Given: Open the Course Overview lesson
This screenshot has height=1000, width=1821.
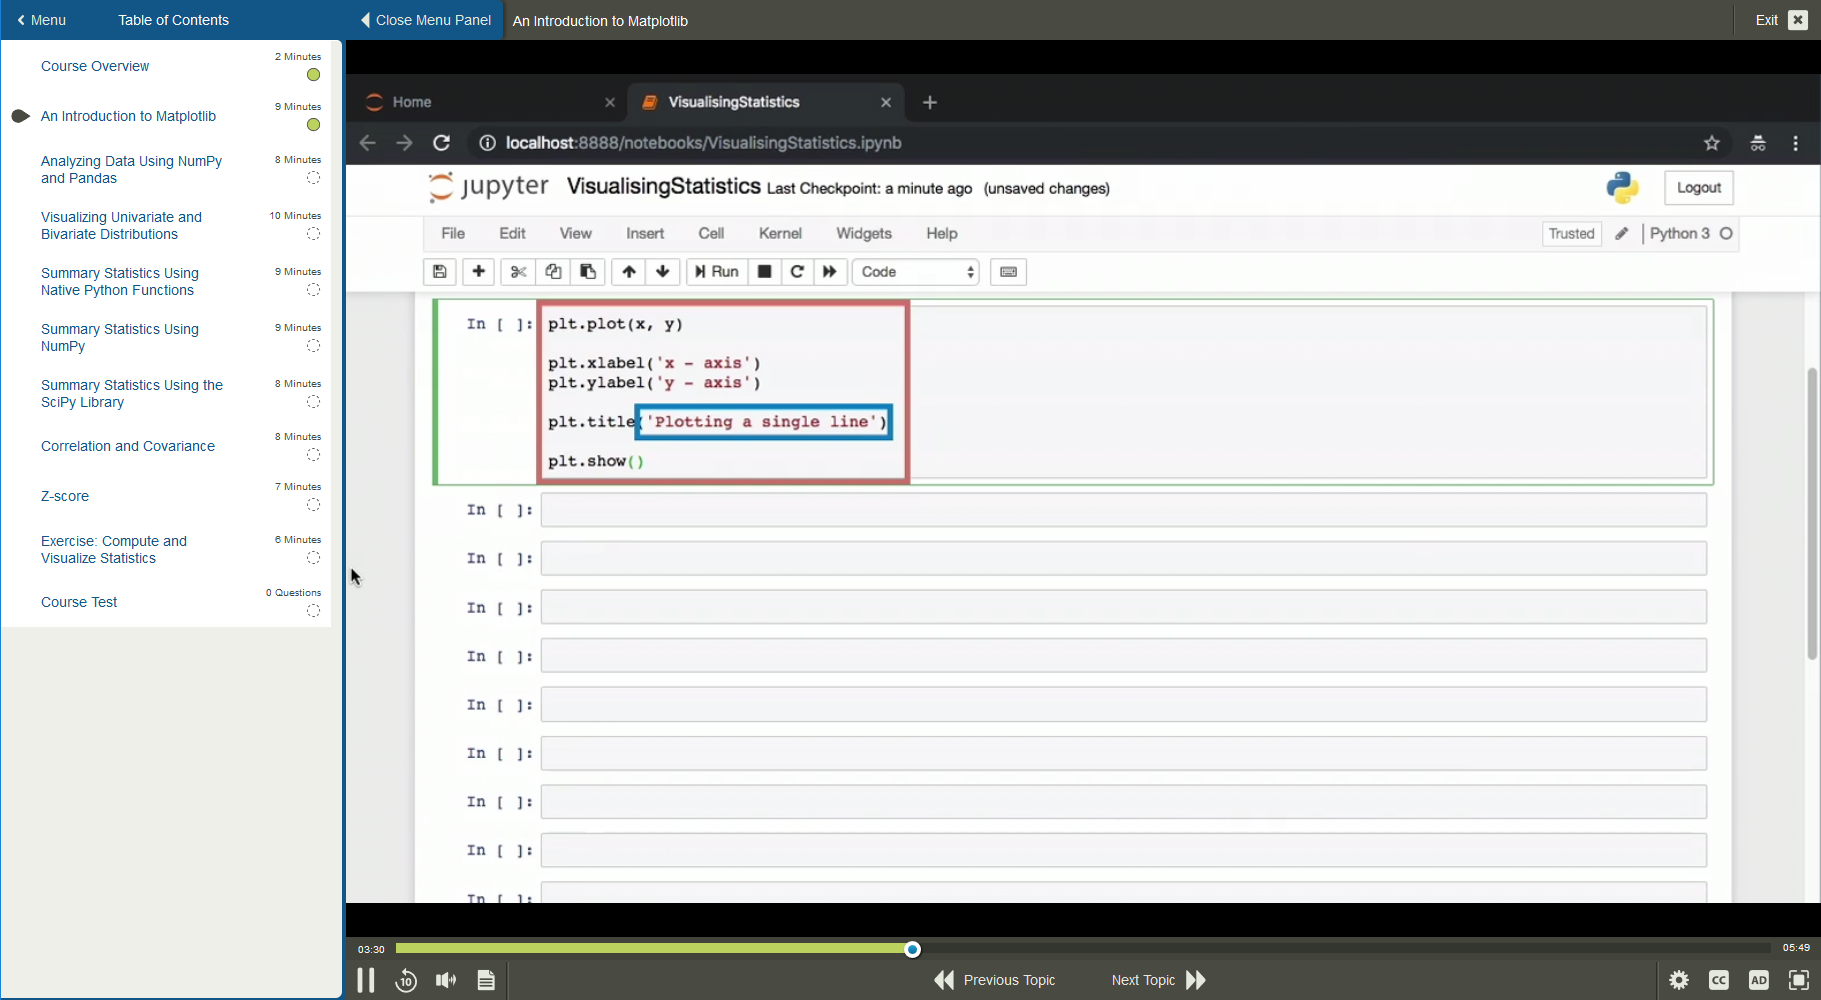Looking at the screenshot, I should click(95, 66).
